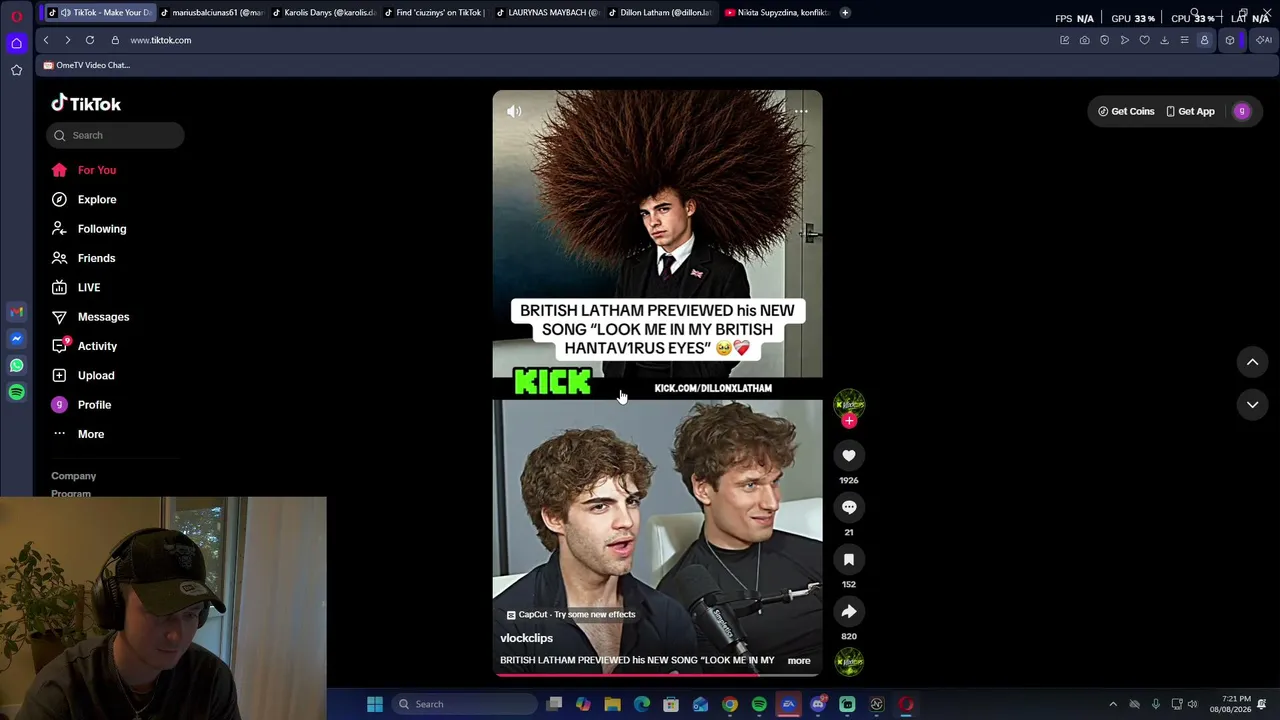The width and height of the screenshot is (1280, 720).
Task: Open Spotify in the Opera sidebar
Action: pos(16,393)
